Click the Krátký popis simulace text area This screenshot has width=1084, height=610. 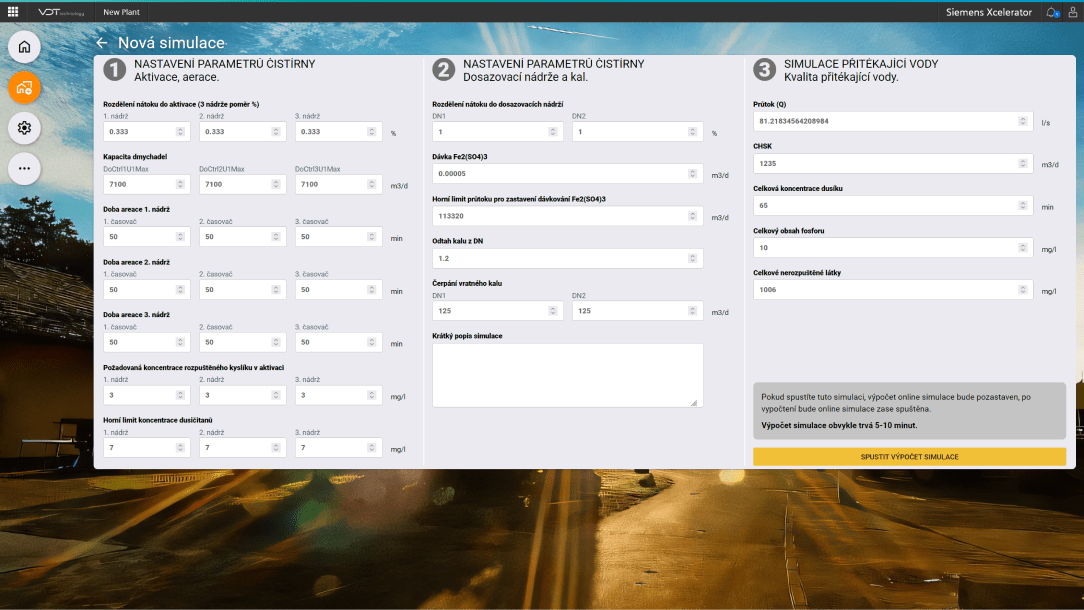click(x=567, y=375)
